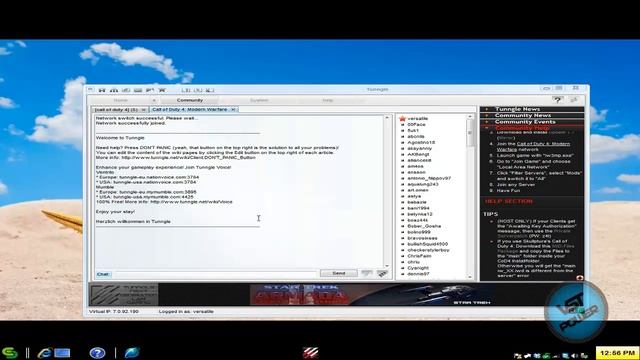This screenshot has width=640, height=360.
Task: Open the tunngle.net/wiki/Voice link in chat
Action: (x=191, y=202)
